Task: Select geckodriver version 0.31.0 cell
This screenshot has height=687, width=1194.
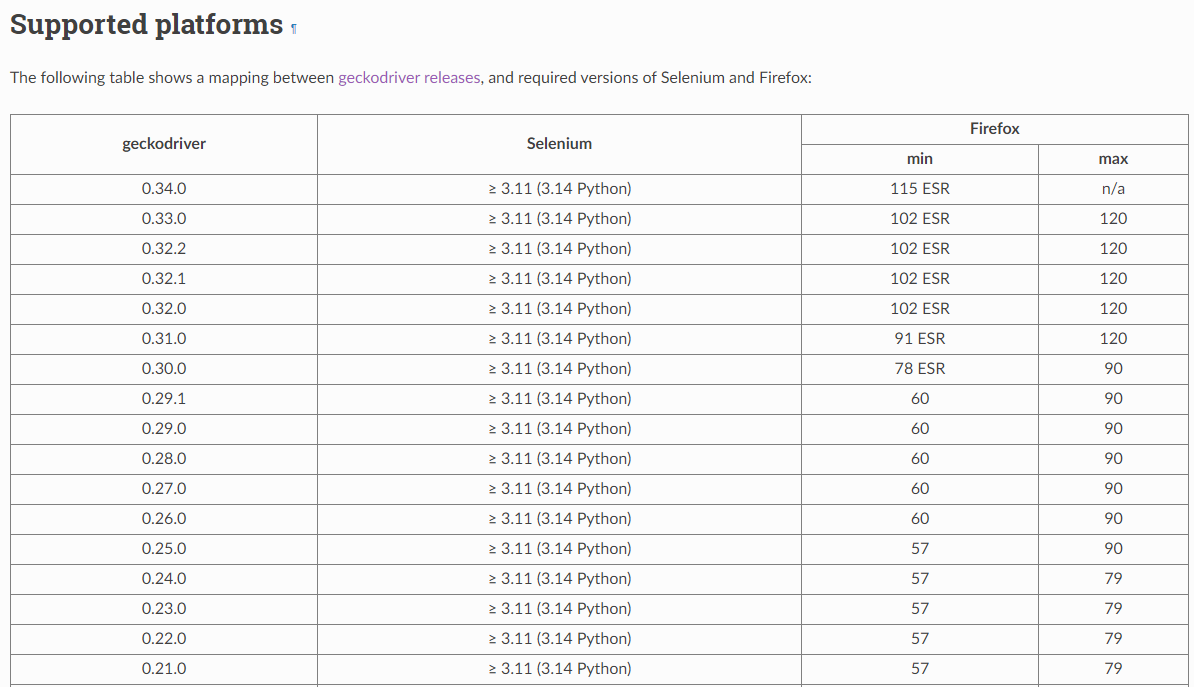Action: [164, 339]
